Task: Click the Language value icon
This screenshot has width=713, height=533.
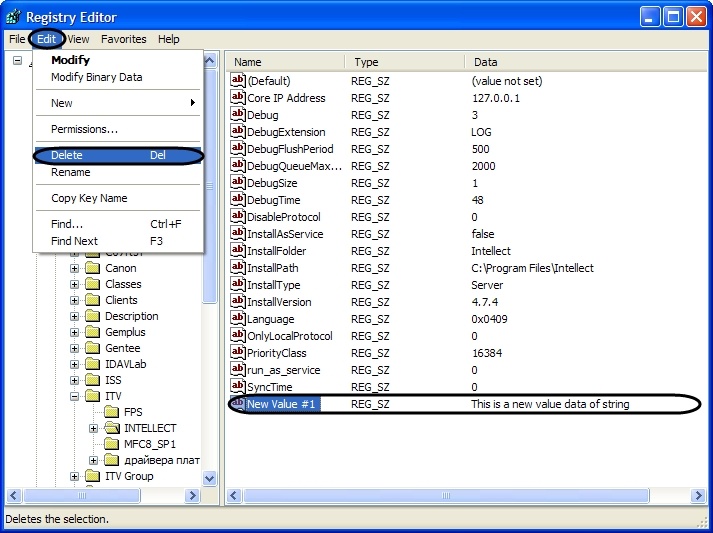Action: pyautogui.click(x=238, y=319)
